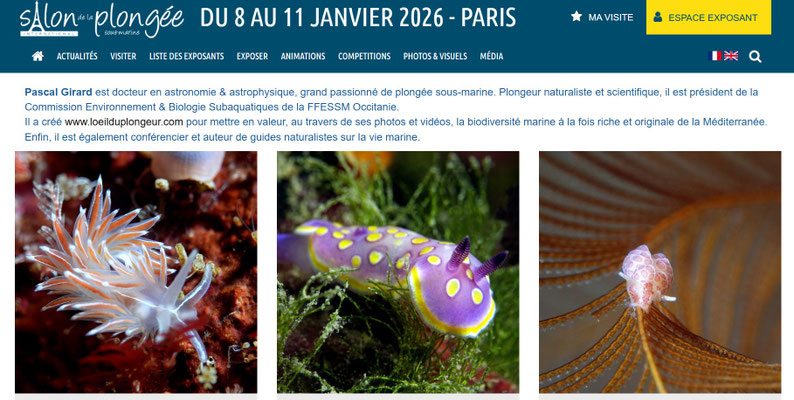Open the Exposer menu
The image size is (794, 400).
click(x=252, y=56)
